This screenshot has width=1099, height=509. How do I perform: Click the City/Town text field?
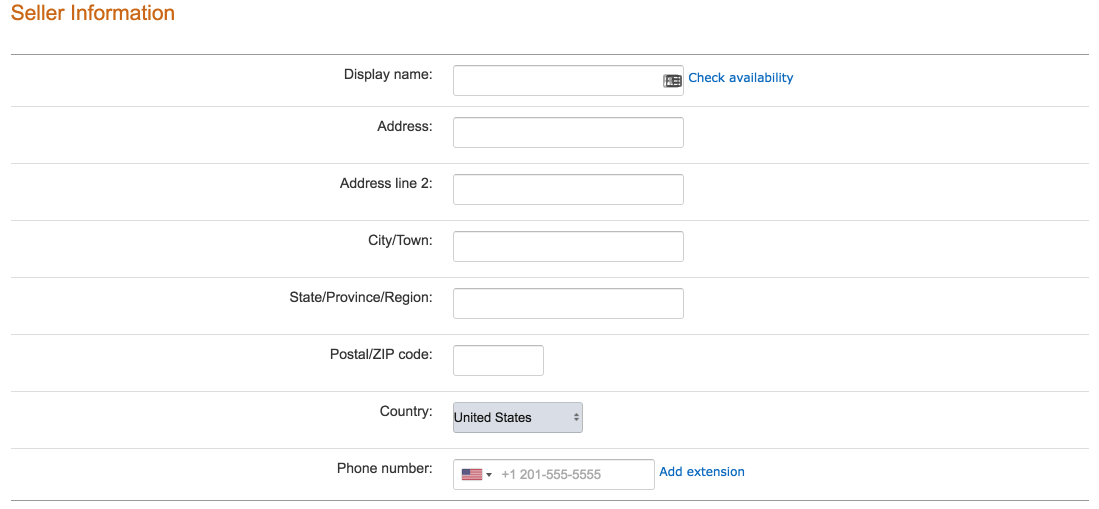pos(568,246)
